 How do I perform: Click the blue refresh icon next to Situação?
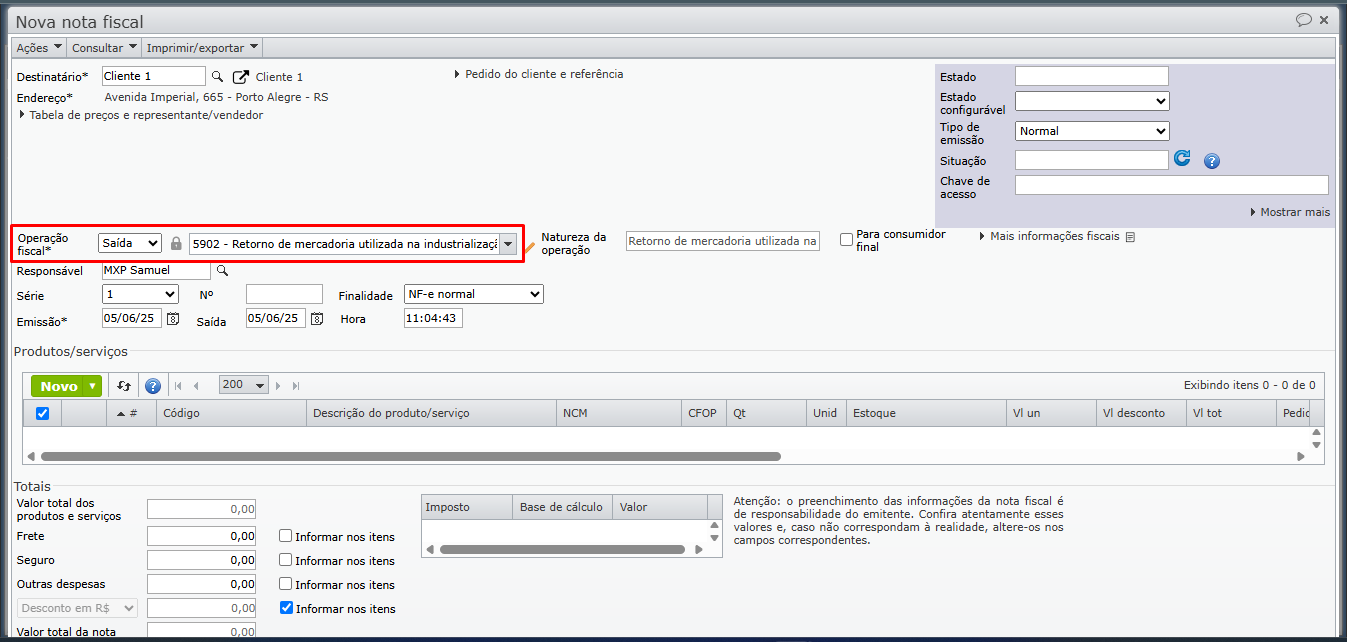tap(1182, 159)
